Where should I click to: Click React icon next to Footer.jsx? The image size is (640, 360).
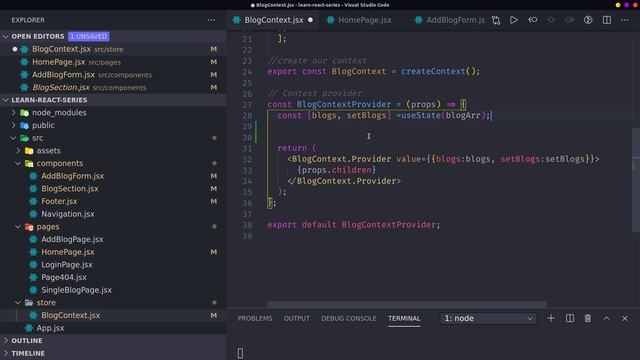tap(33, 201)
